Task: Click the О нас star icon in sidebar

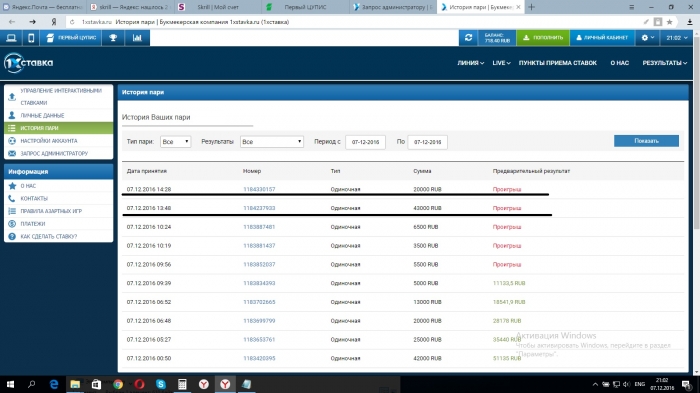Action: [12, 186]
